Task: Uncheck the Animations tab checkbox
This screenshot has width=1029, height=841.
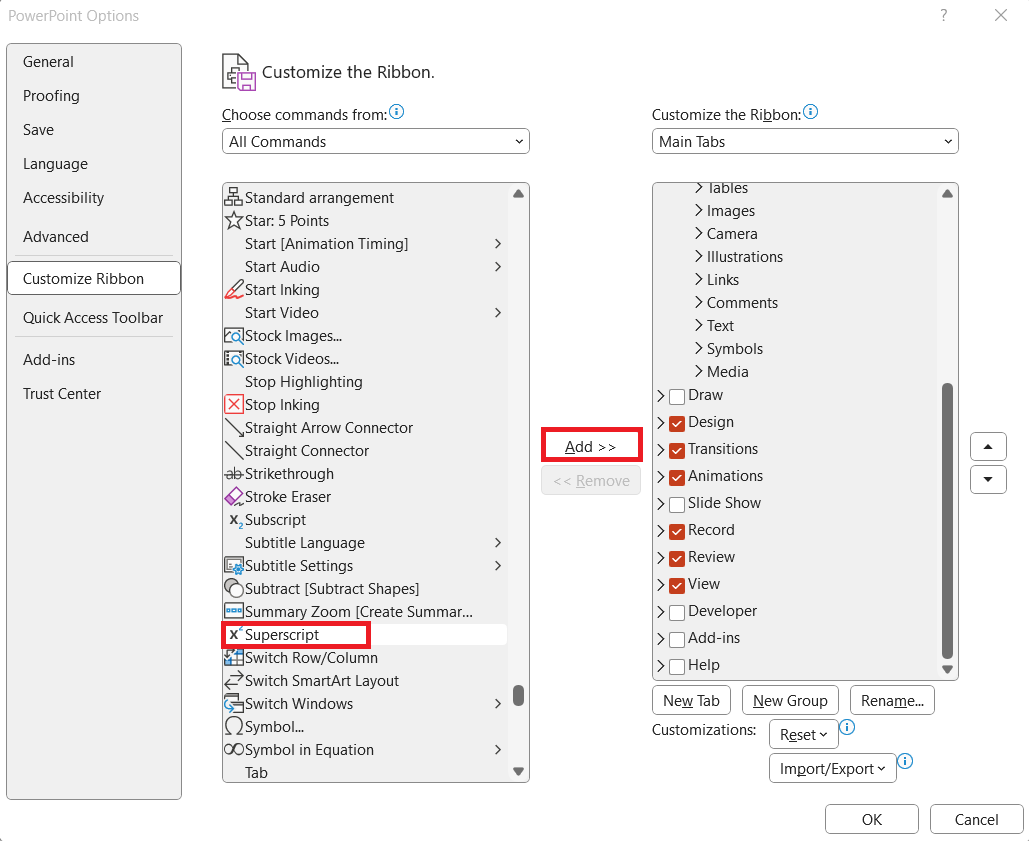Action: [x=677, y=477]
